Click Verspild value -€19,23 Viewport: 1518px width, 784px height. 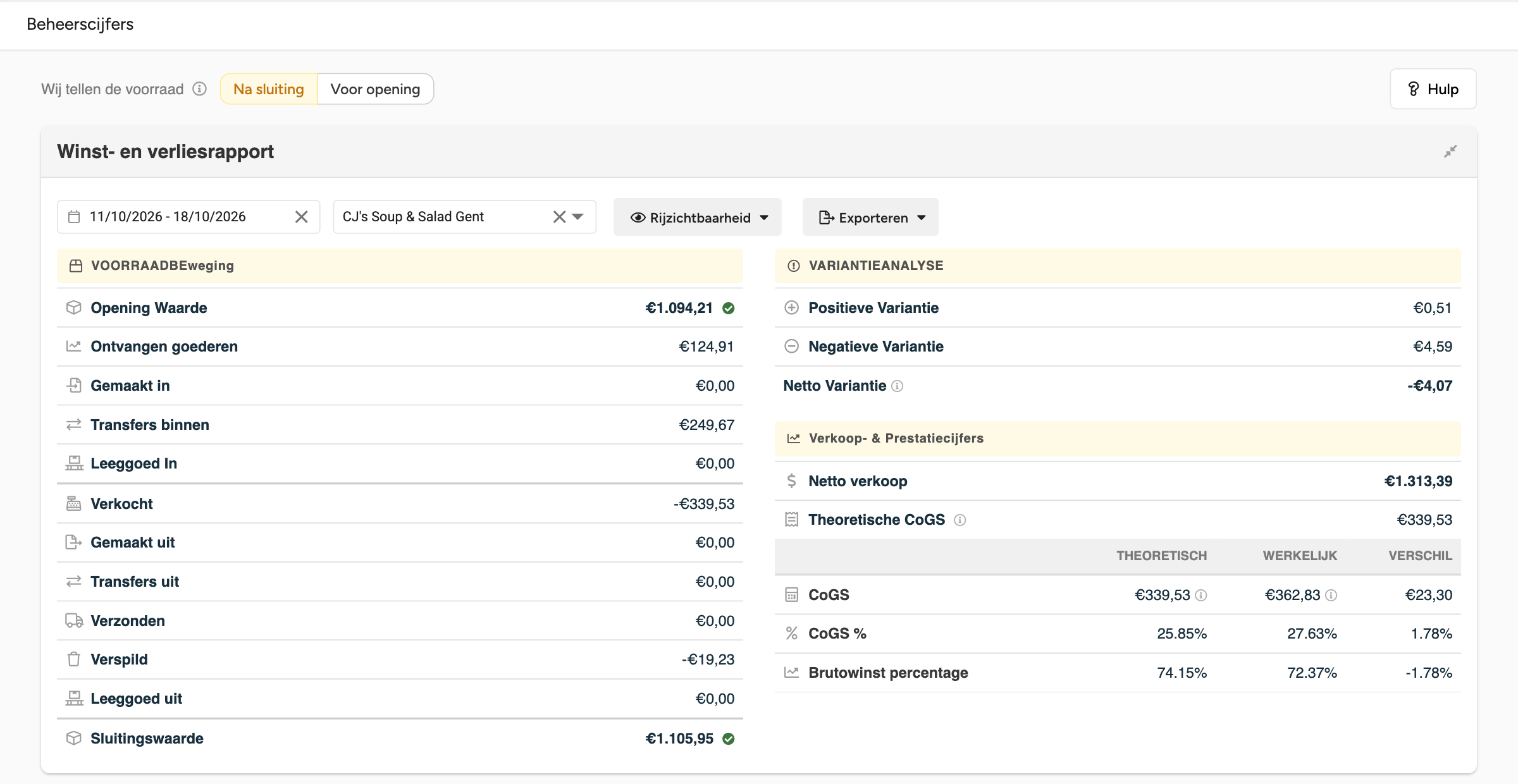(708, 660)
